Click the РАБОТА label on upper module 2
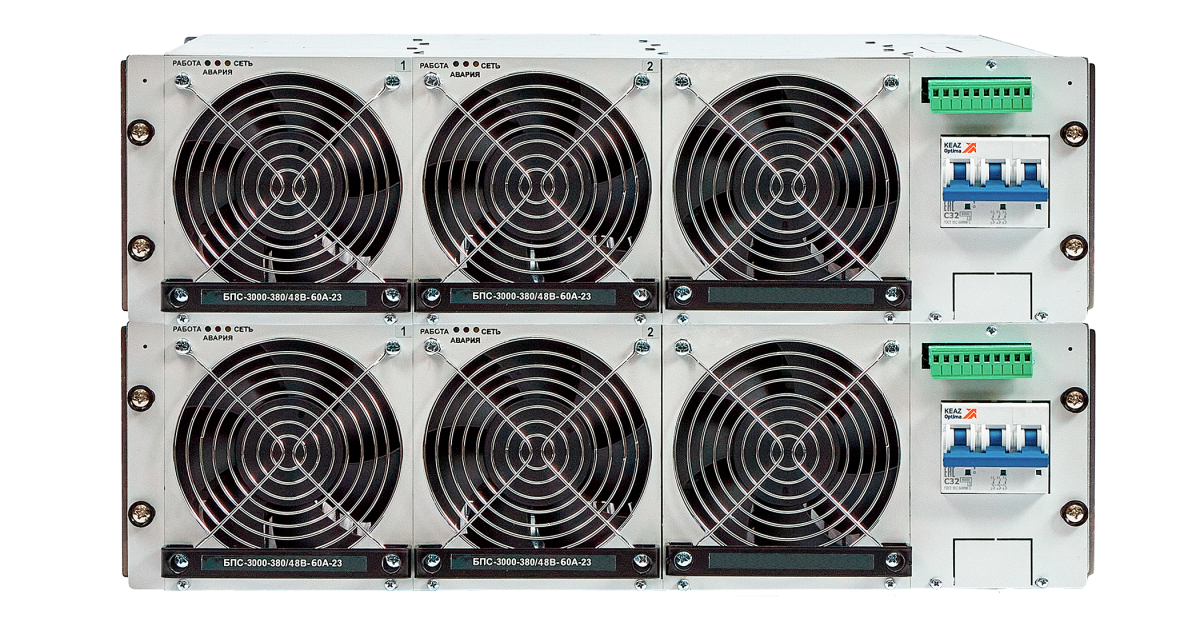Image resolution: width=1200 pixels, height=634 pixels. pyautogui.click(x=436, y=65)
